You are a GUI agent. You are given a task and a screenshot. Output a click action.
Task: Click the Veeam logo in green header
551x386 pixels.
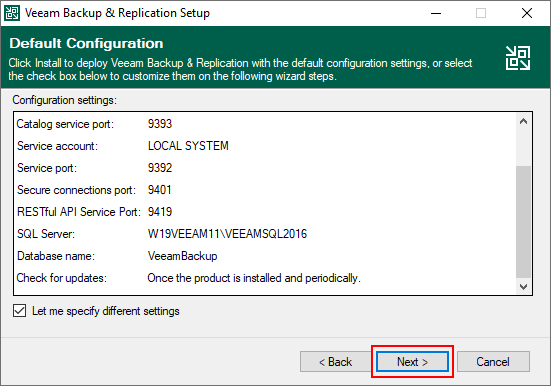coord(518,58)
